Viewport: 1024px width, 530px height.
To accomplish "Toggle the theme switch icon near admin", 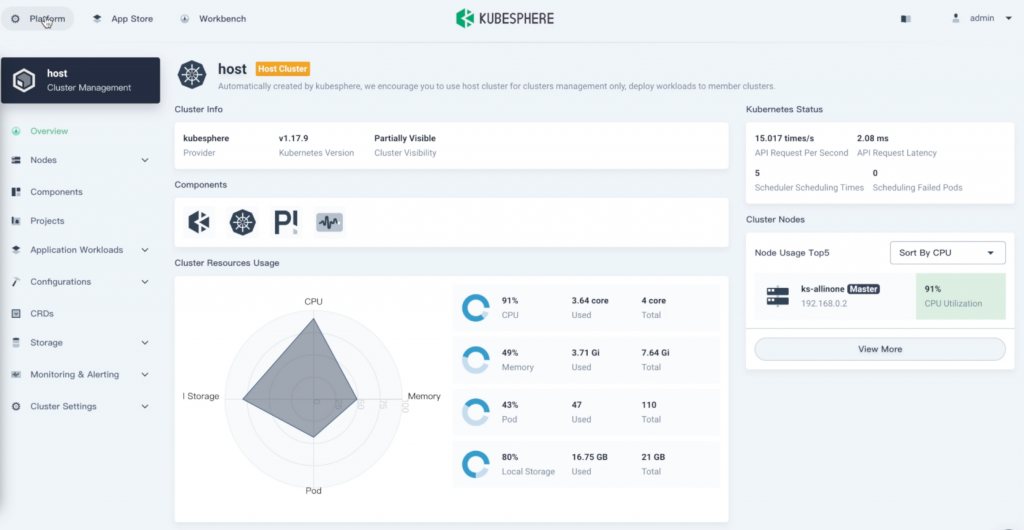I will click(x=905, y=18).
